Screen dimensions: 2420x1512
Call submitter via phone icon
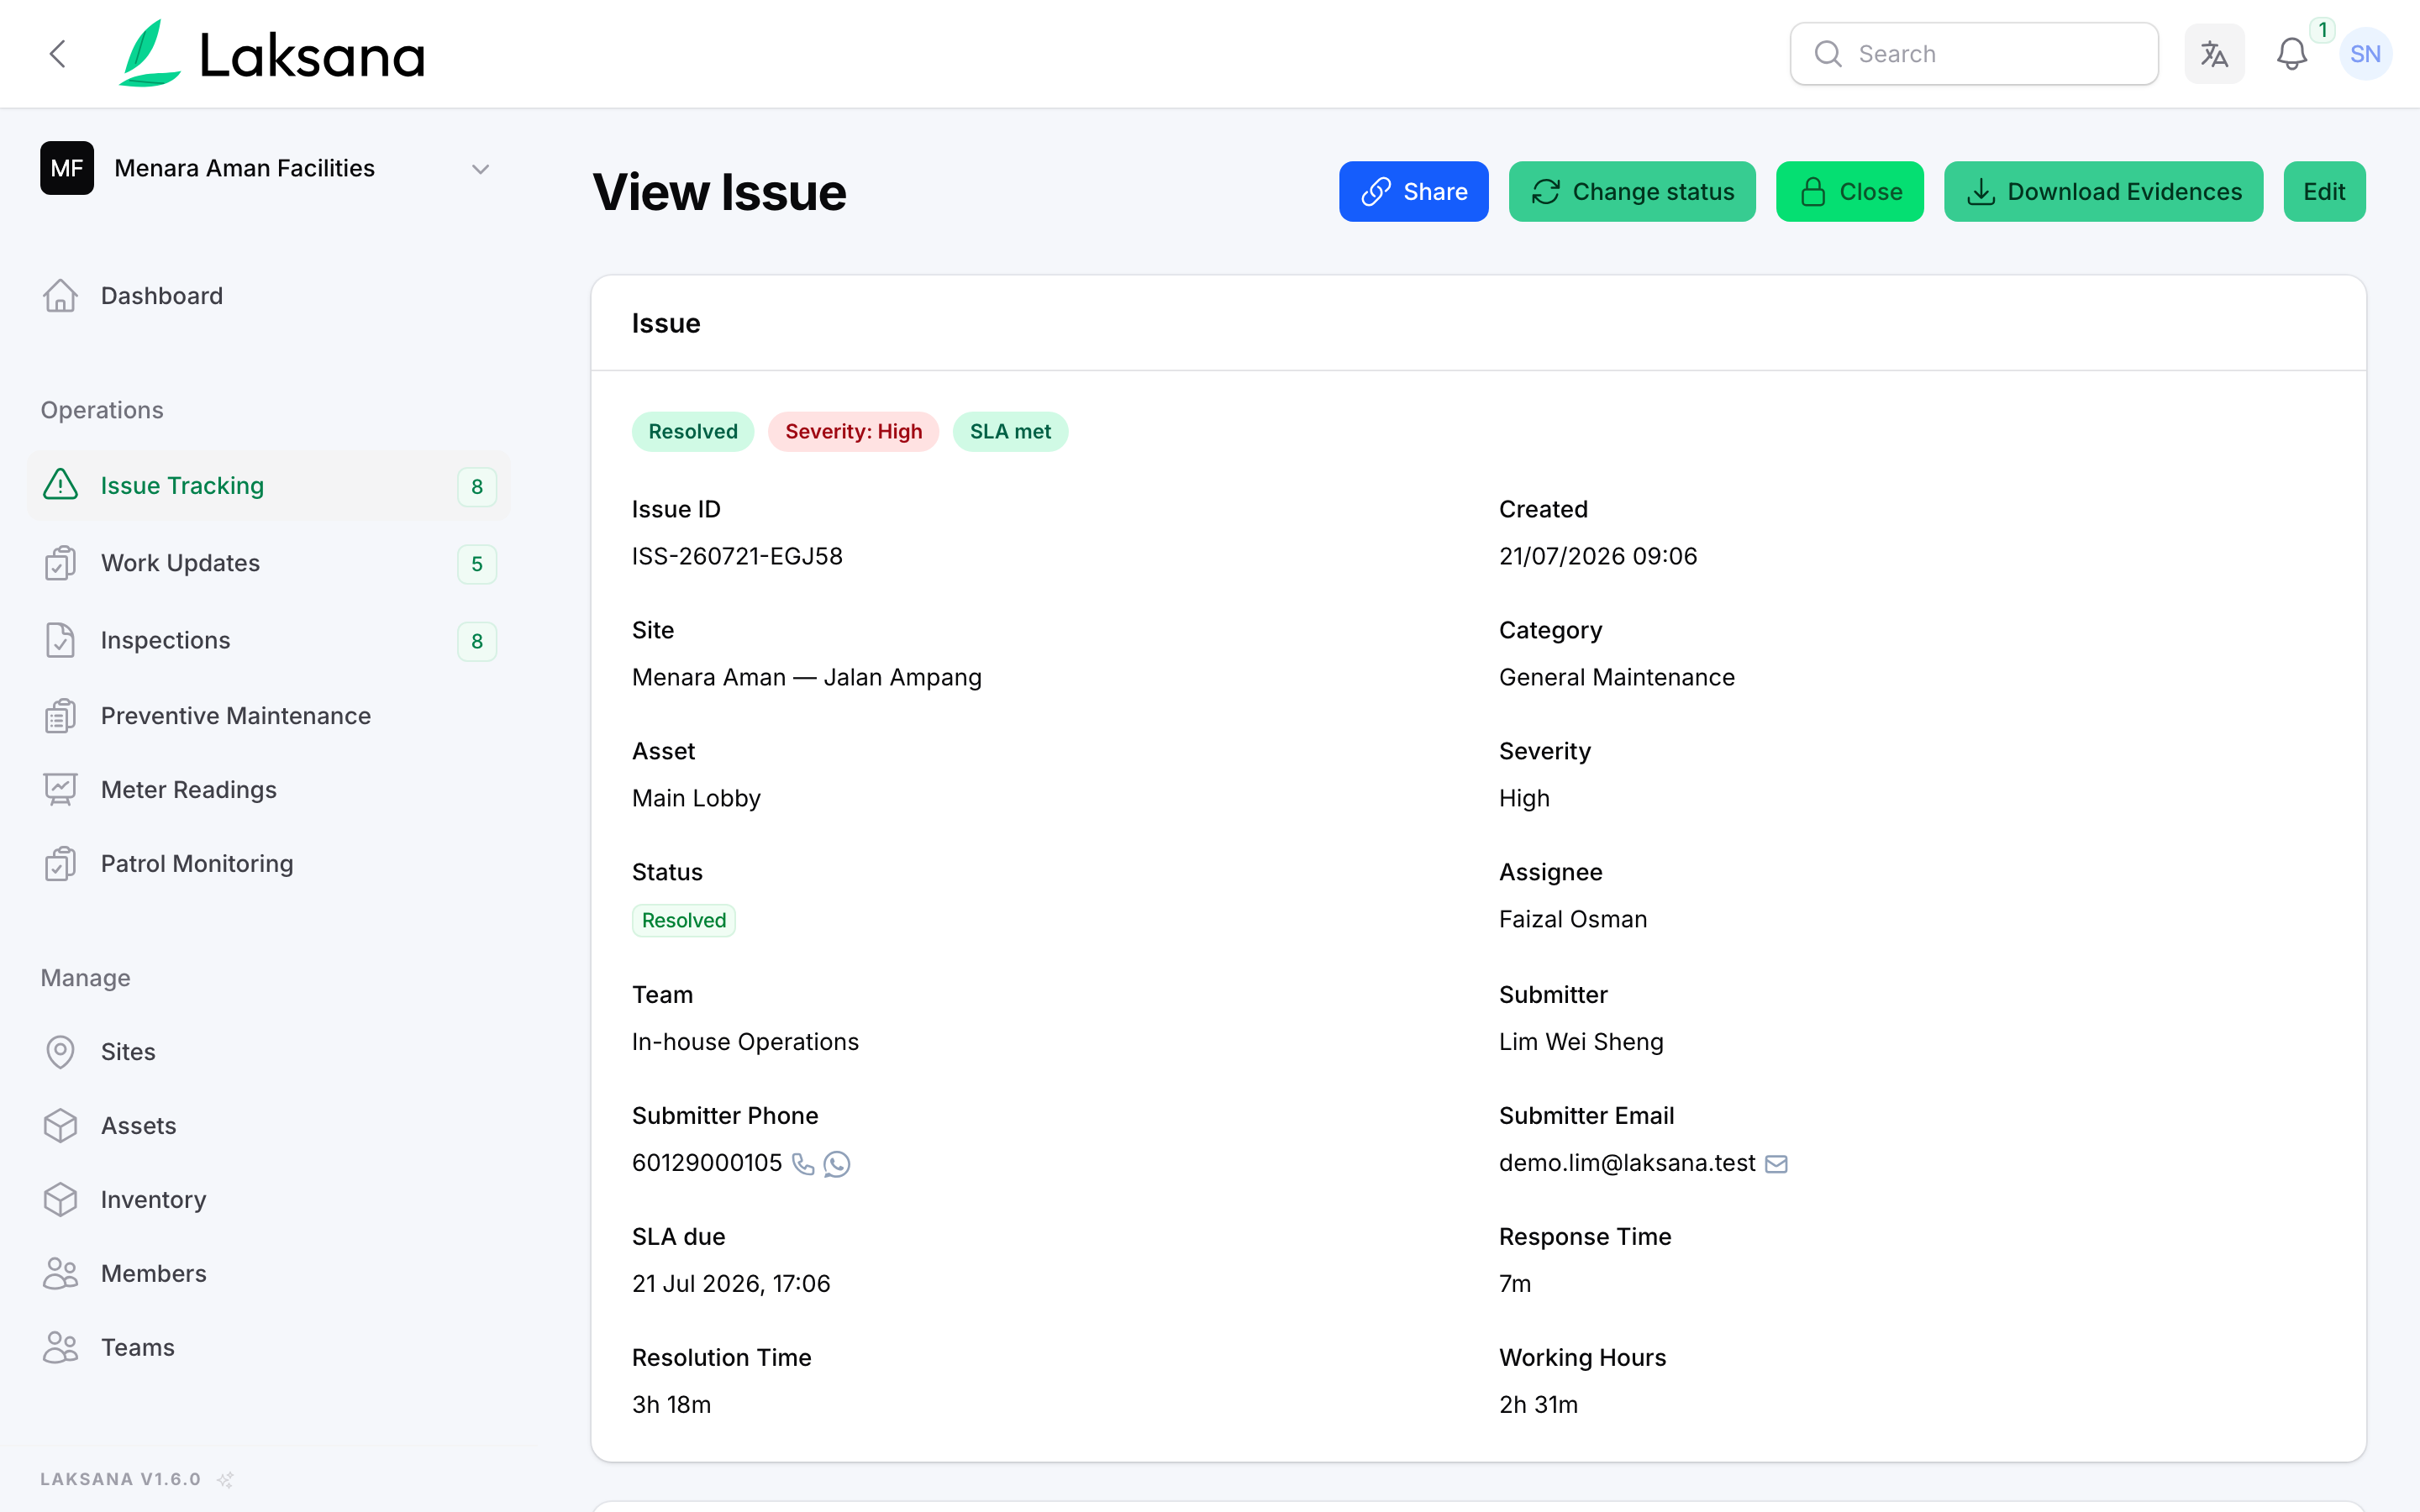pos(802,1164)
